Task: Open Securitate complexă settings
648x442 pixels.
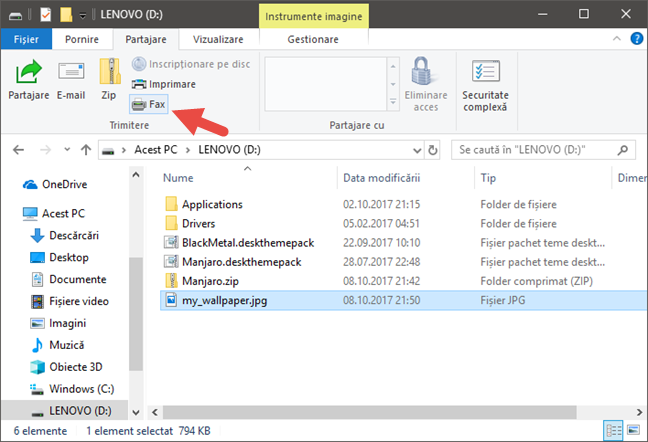Action: coord(485,86)
